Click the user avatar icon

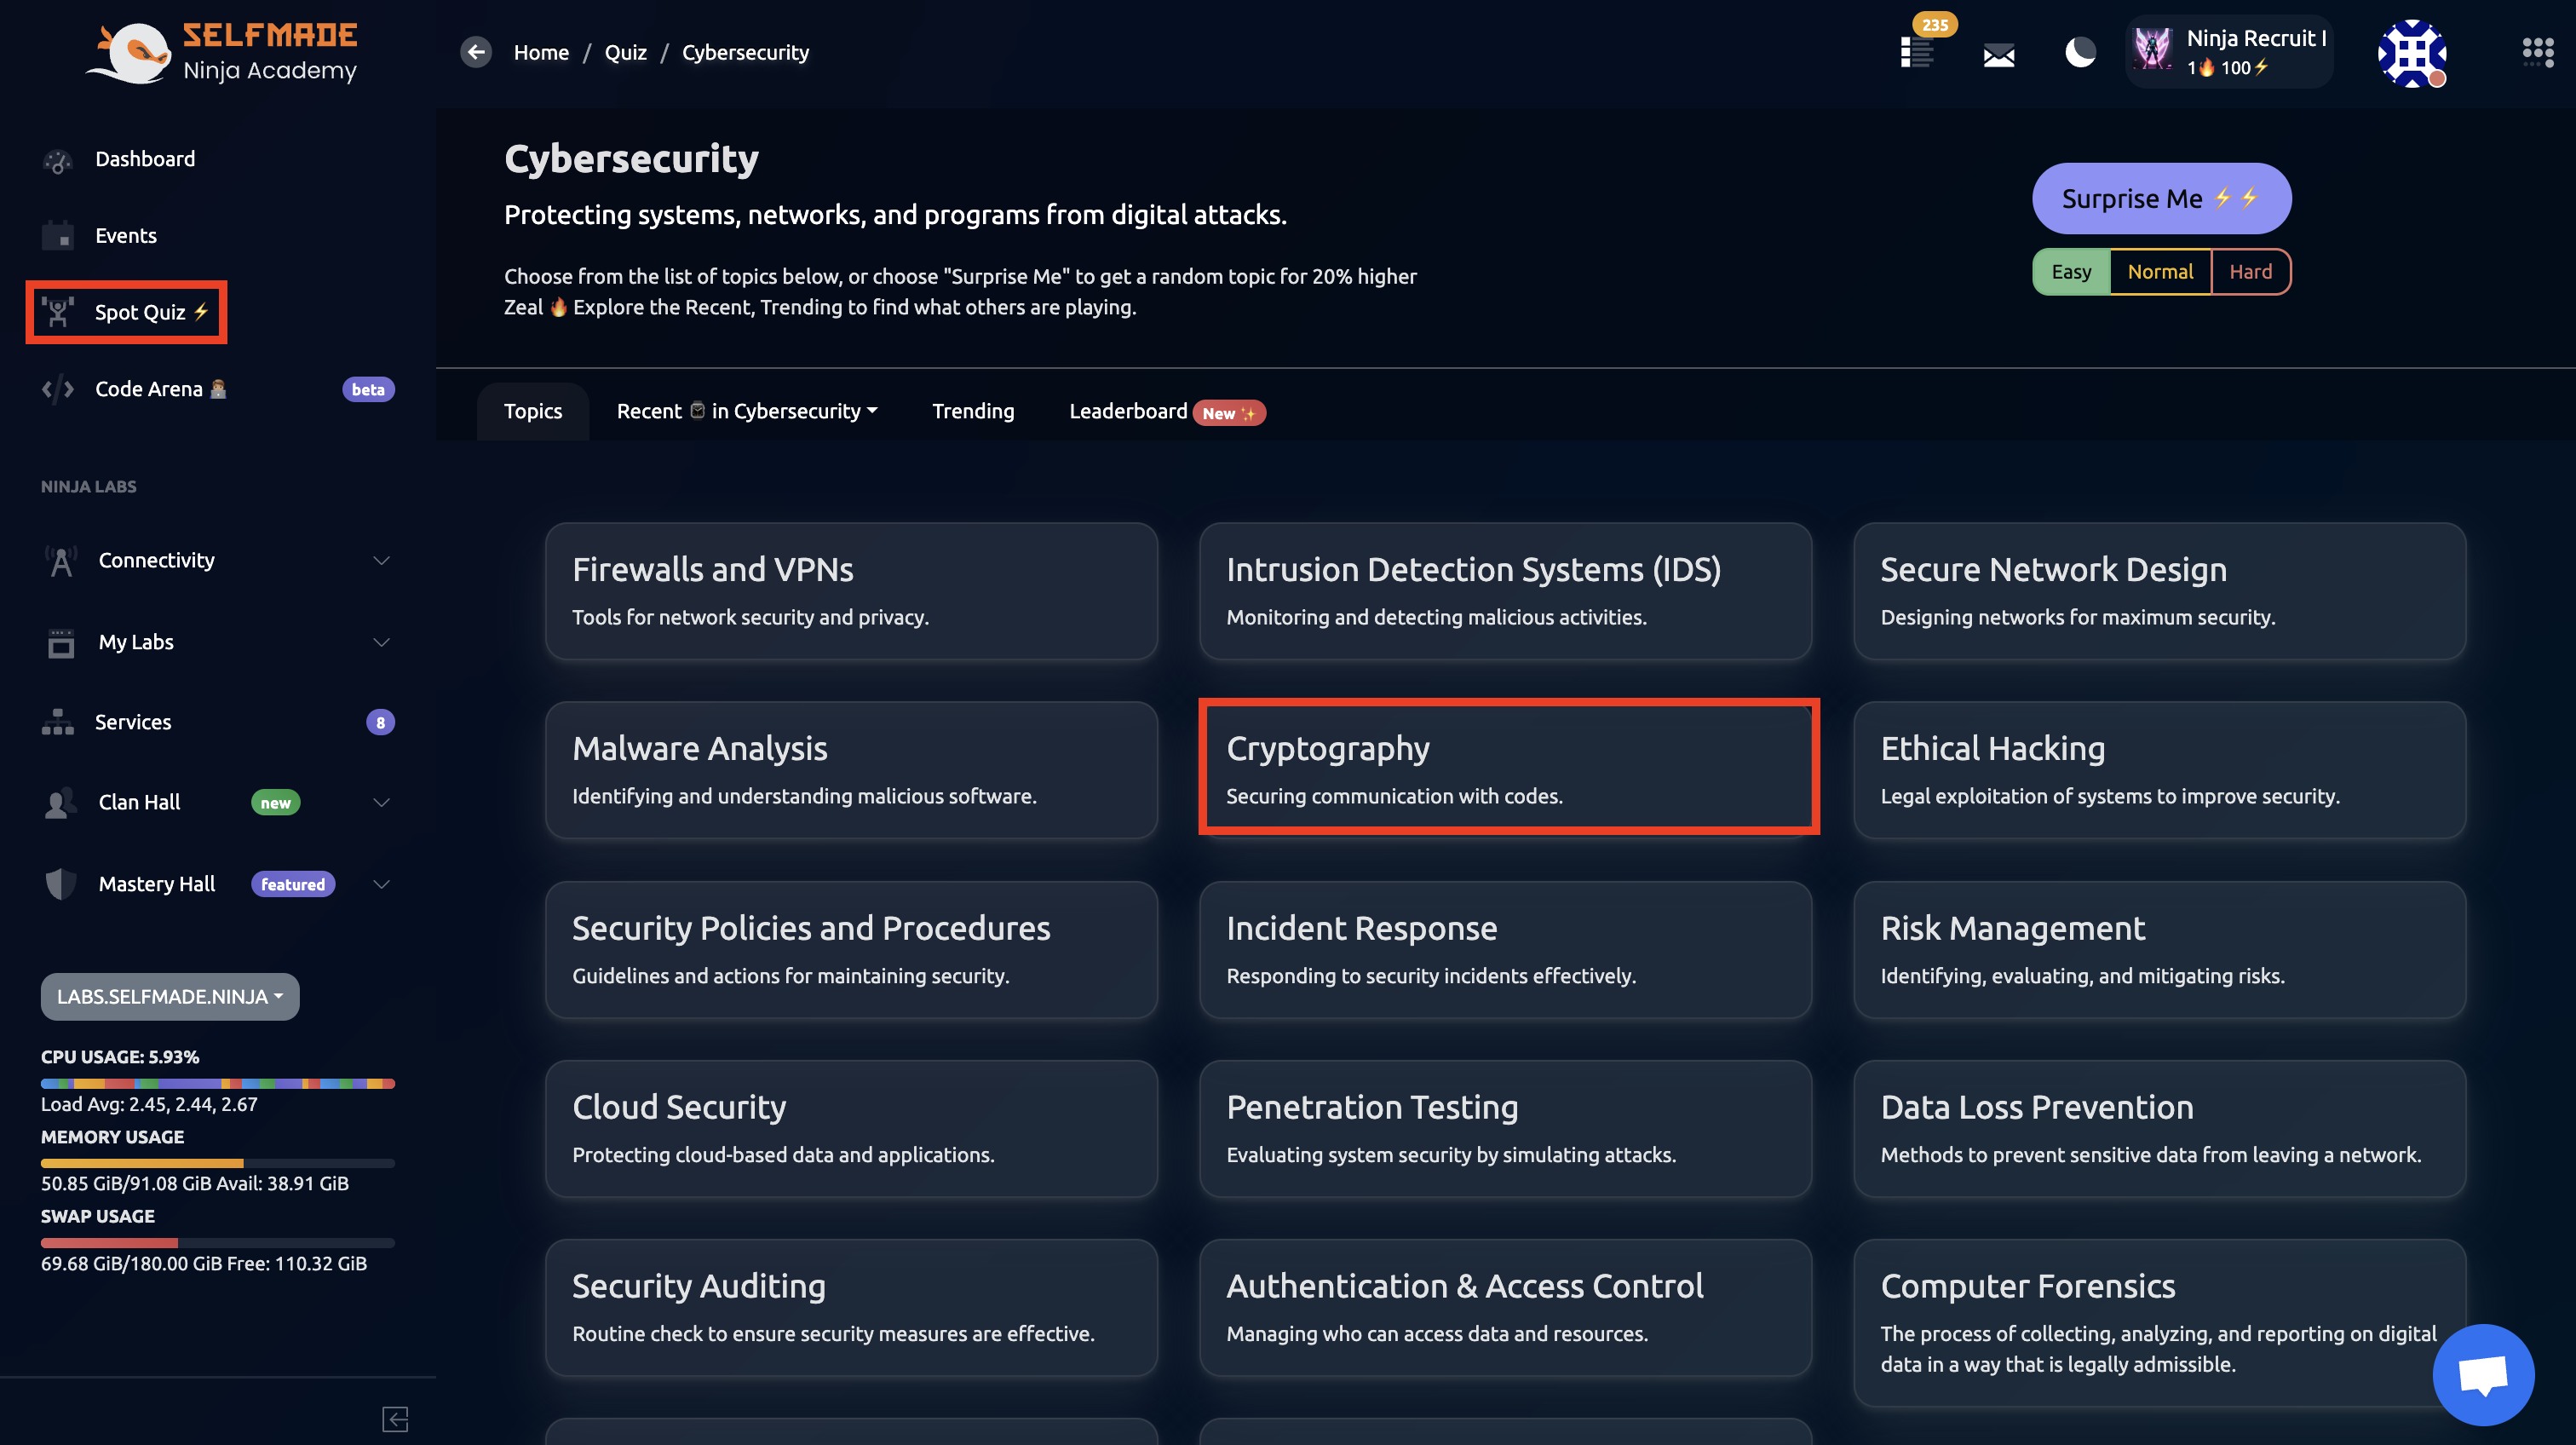click(2411, 53)
